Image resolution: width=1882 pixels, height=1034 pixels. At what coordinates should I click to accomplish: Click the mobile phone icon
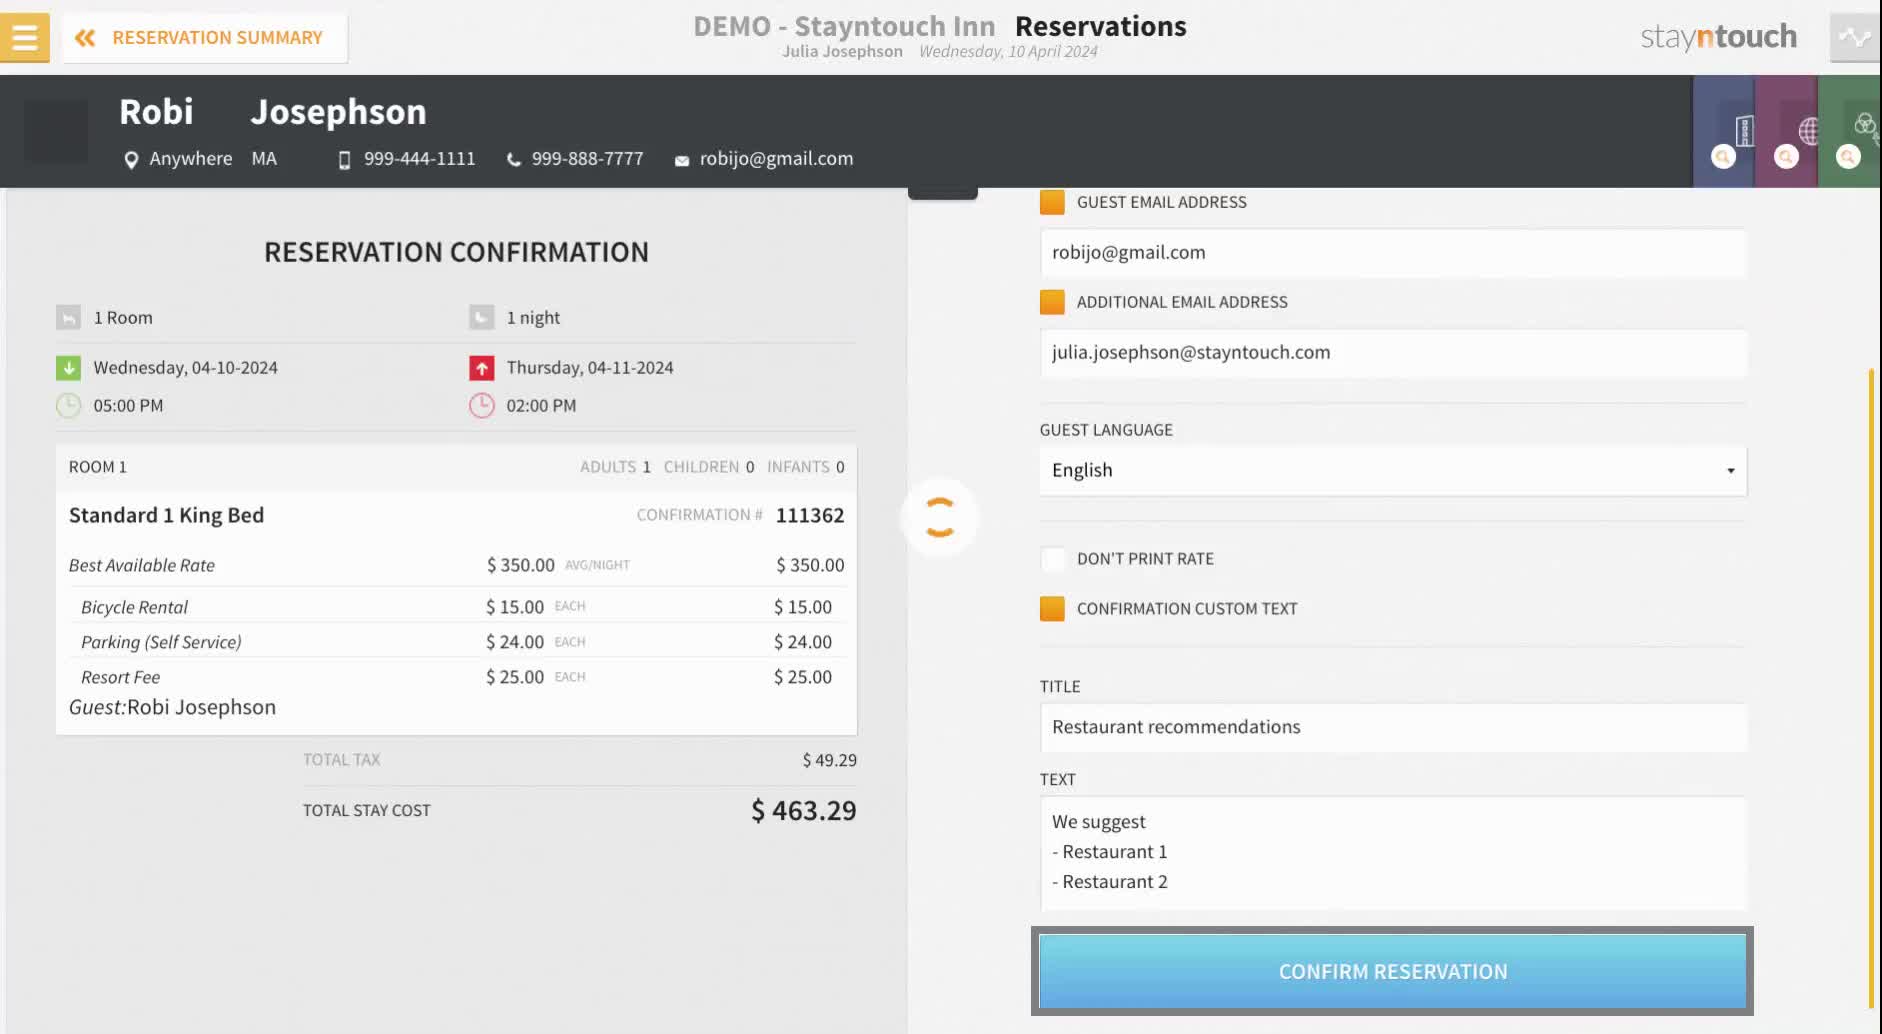pos(344,160)
